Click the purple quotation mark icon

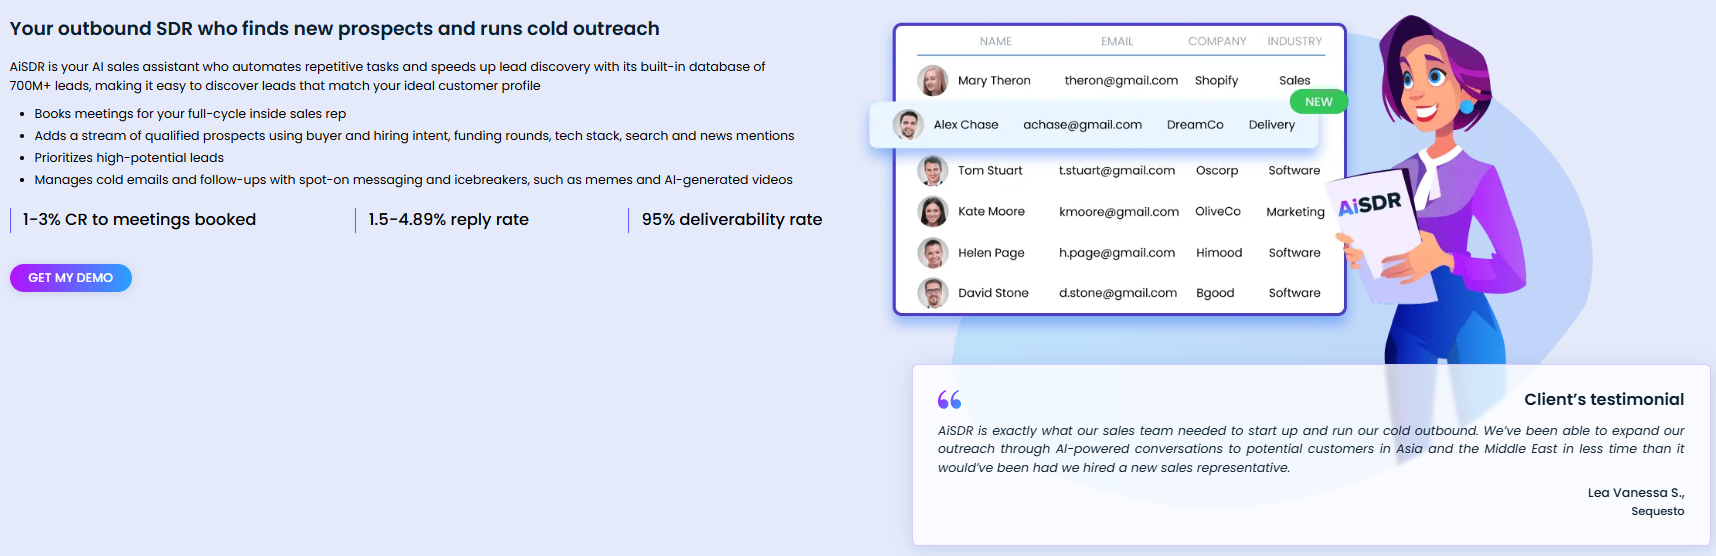click(x=949, y=400)
